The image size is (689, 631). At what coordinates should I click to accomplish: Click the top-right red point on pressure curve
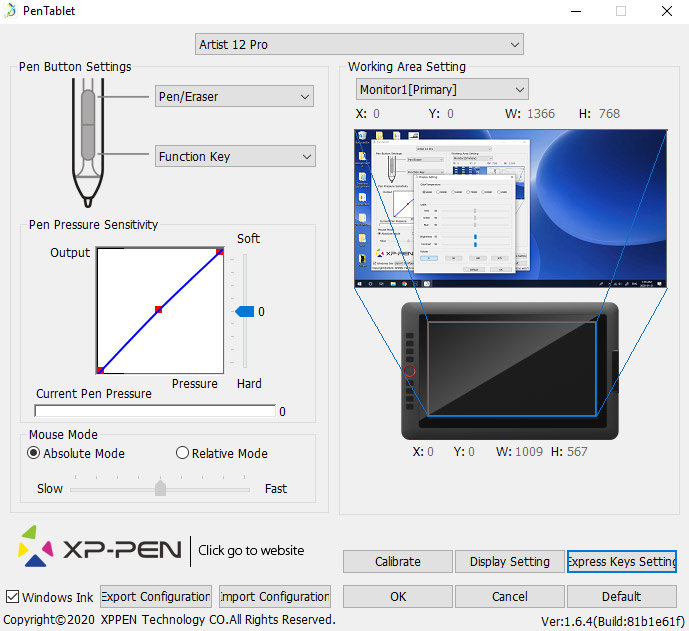pos(220,251)
